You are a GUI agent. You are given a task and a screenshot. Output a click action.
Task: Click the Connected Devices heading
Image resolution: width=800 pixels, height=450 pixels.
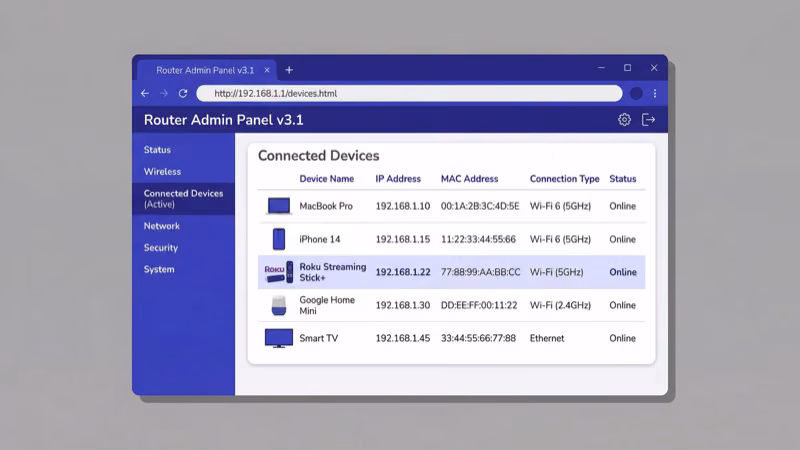point(318,156)
